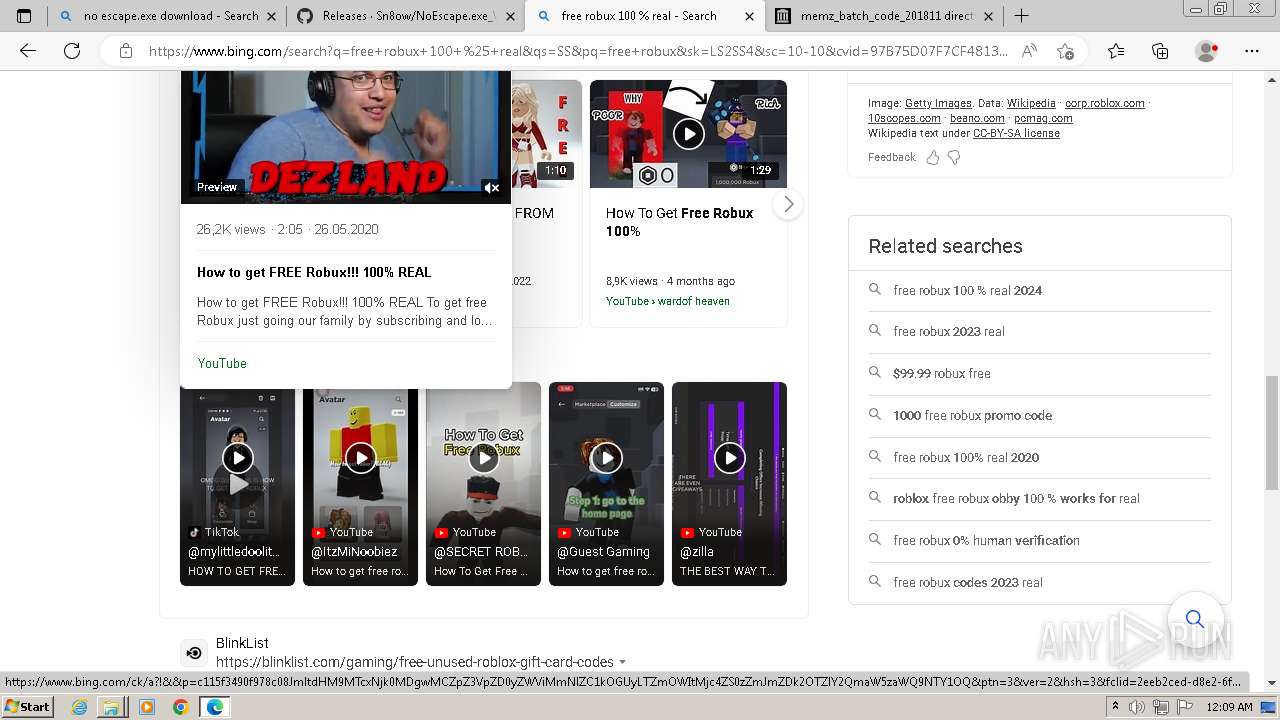Launch Internet Explorer from taskbar
Image resolution: width=1280 pixels, height=720 pixels.
(x=80, y=707)
